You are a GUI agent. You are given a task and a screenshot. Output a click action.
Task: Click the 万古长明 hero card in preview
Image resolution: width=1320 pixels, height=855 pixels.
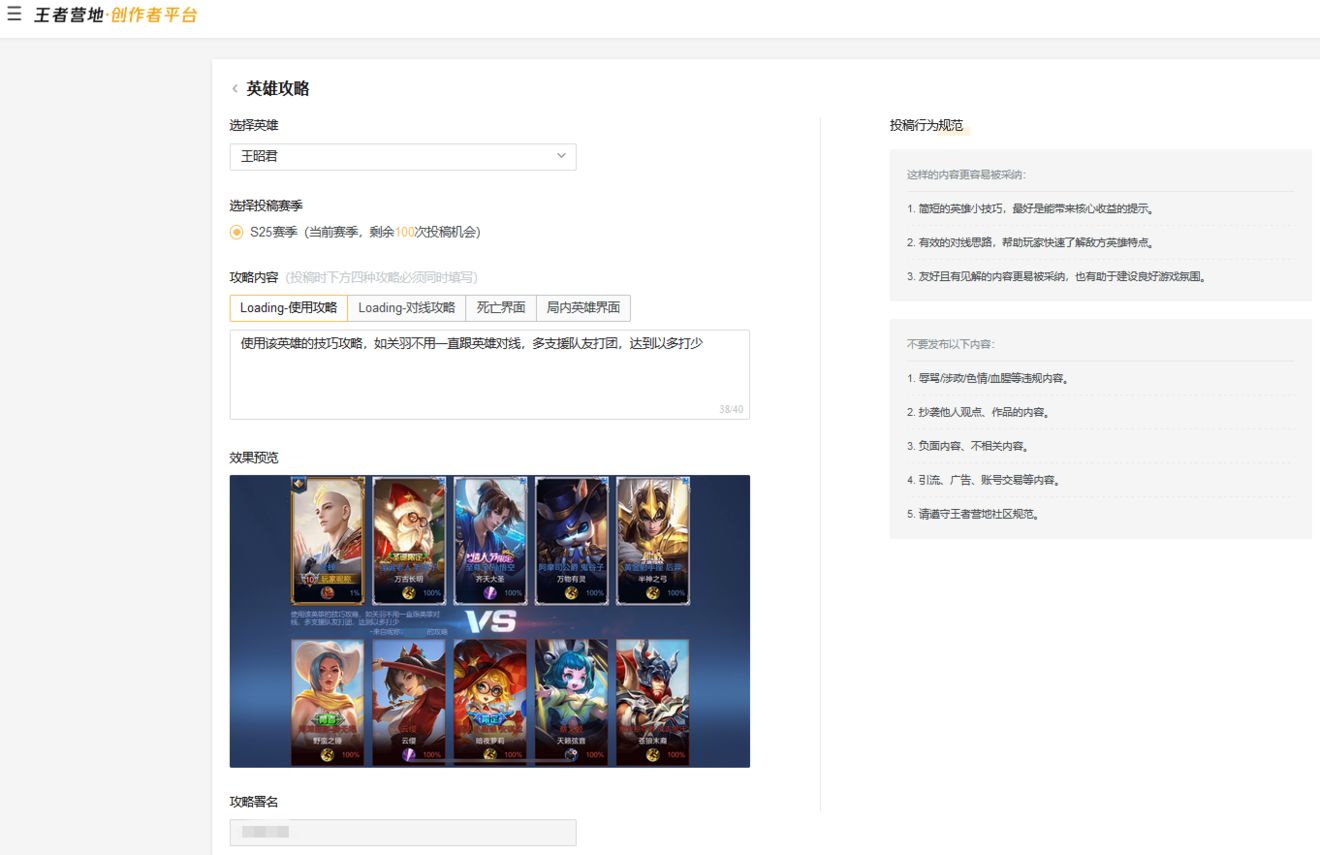click(410, 541)
